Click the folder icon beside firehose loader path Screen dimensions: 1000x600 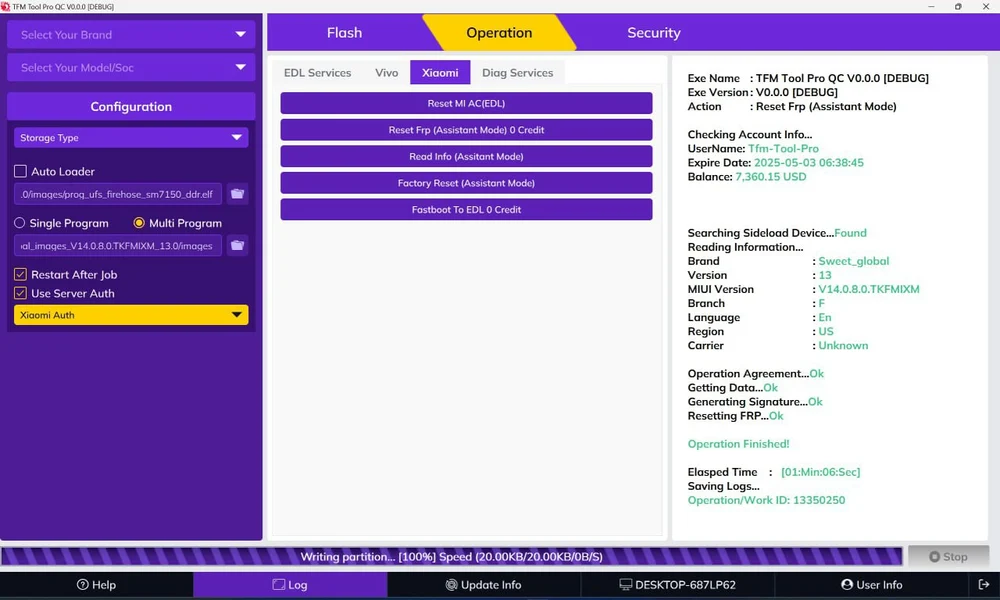(237, 194)
